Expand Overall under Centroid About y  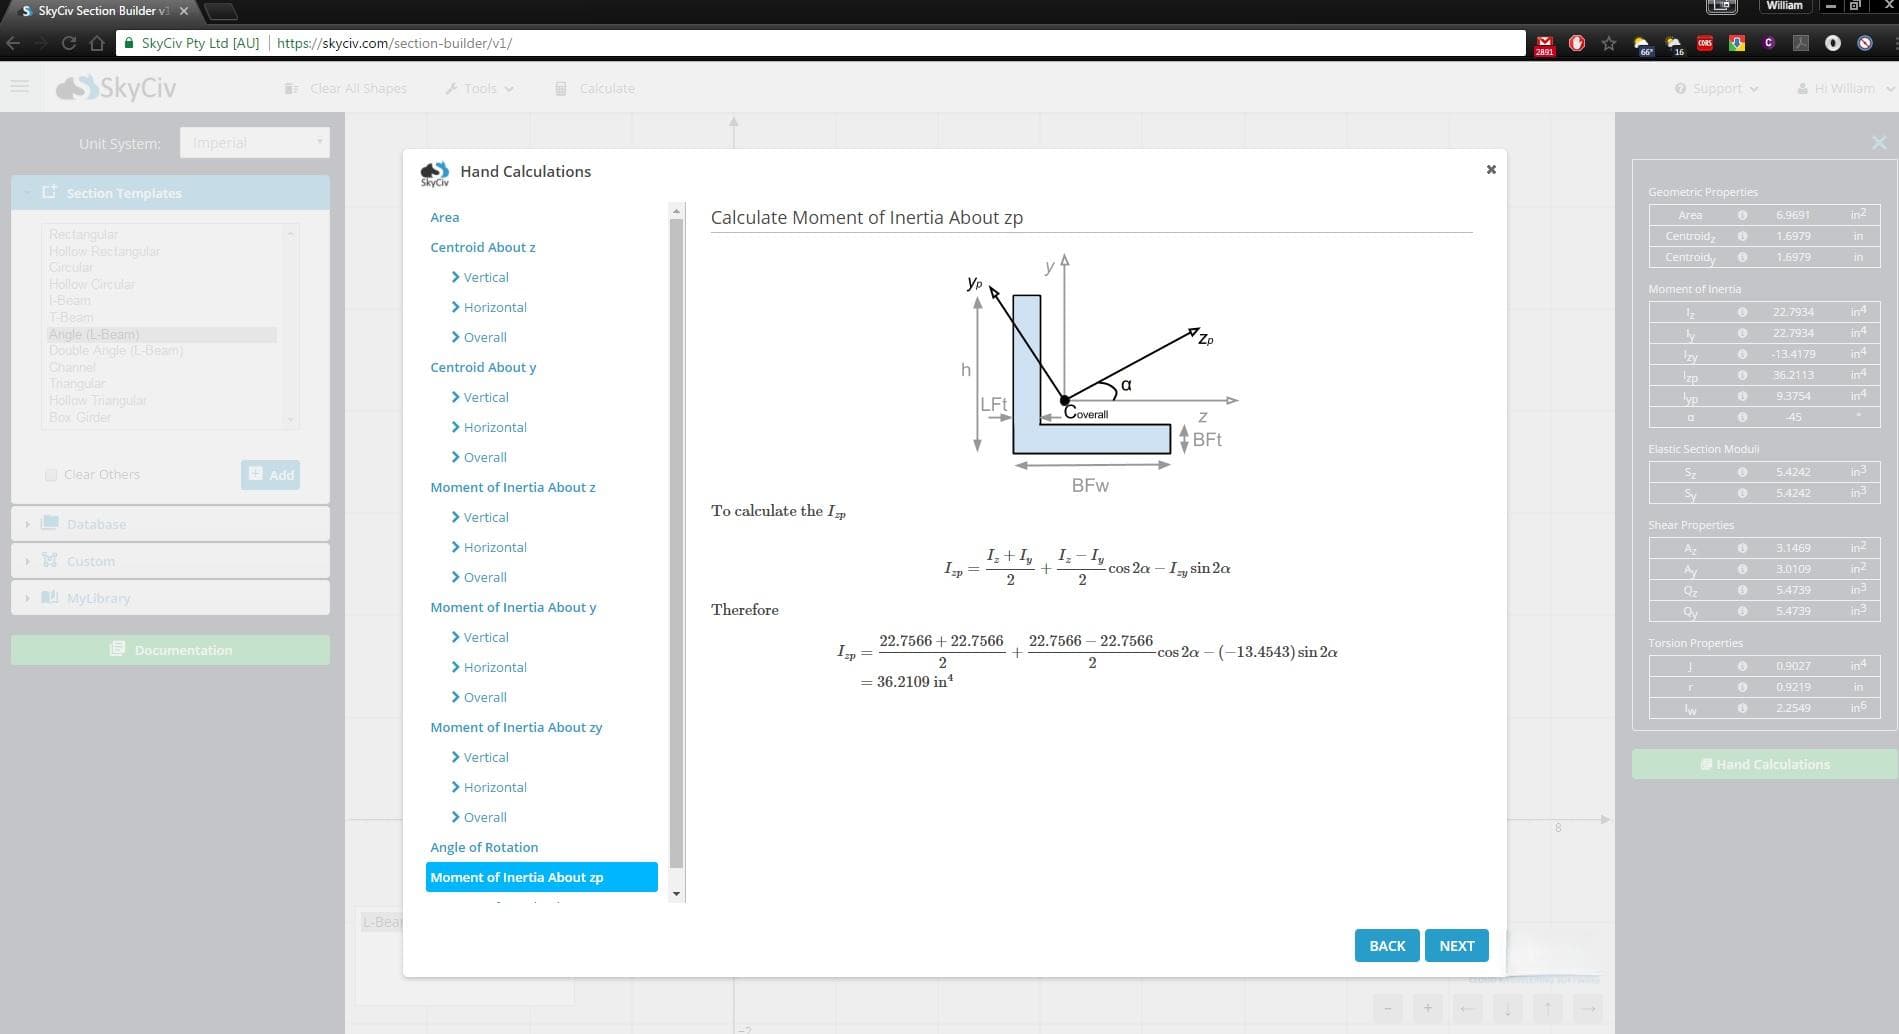pyautogui.click(x=479, y=457)
